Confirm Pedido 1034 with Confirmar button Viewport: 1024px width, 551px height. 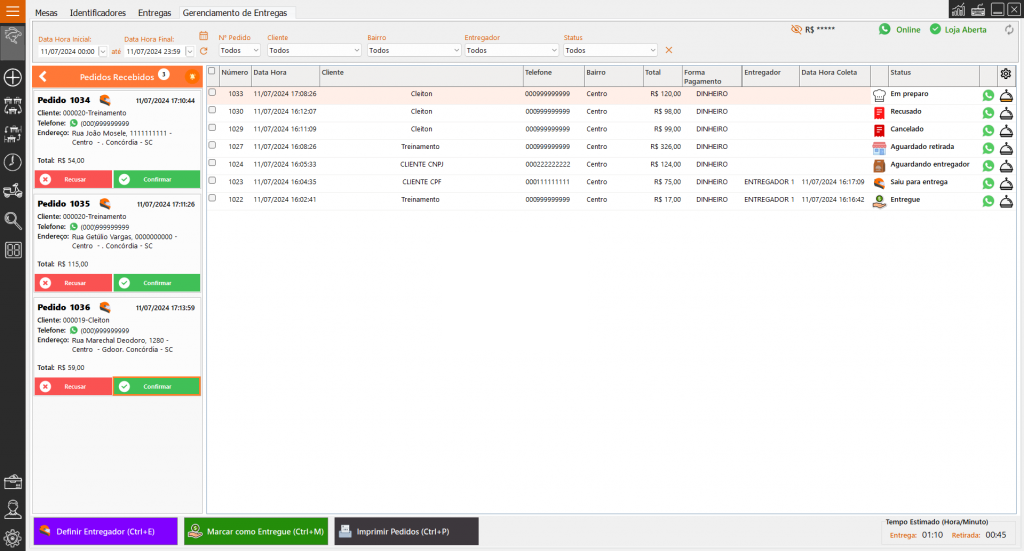point(157,179)
